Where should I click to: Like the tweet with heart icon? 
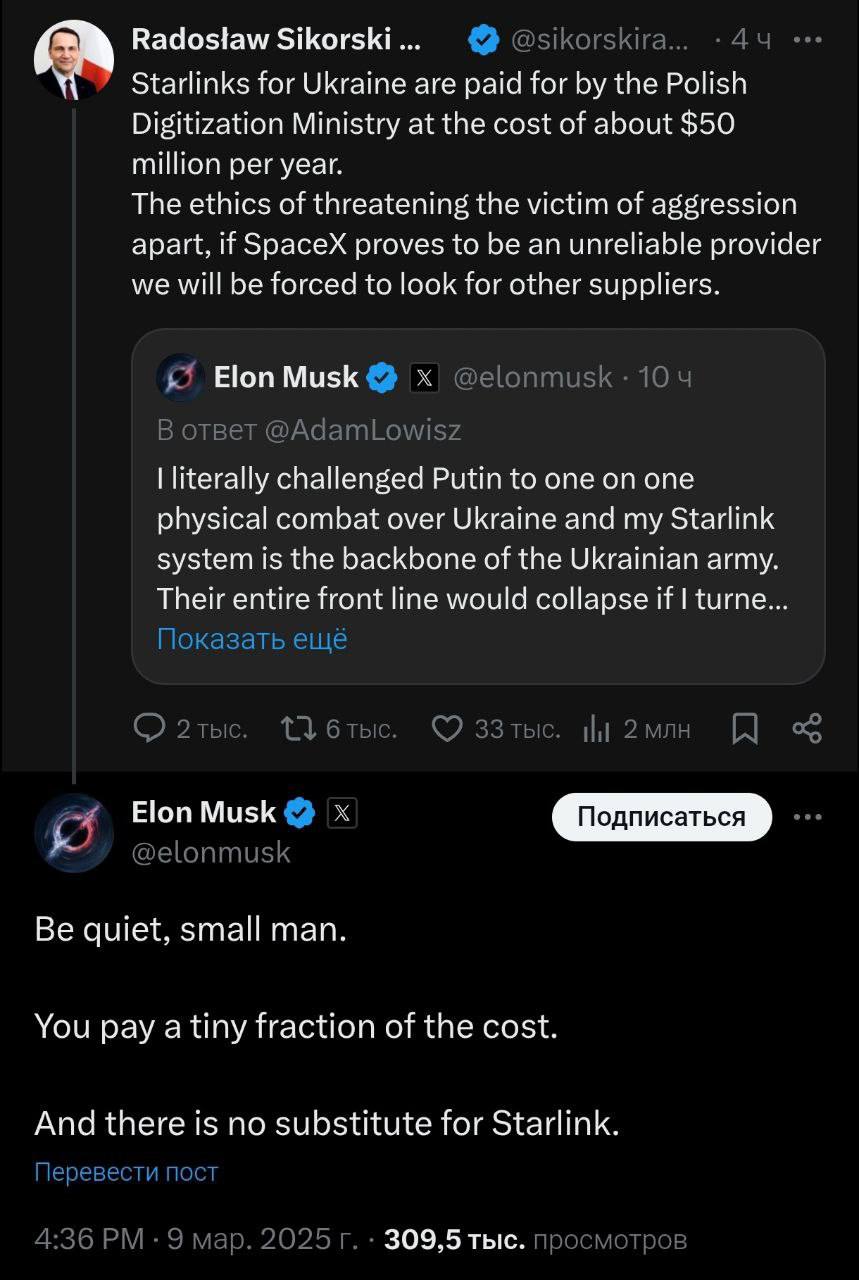point(447,729)
